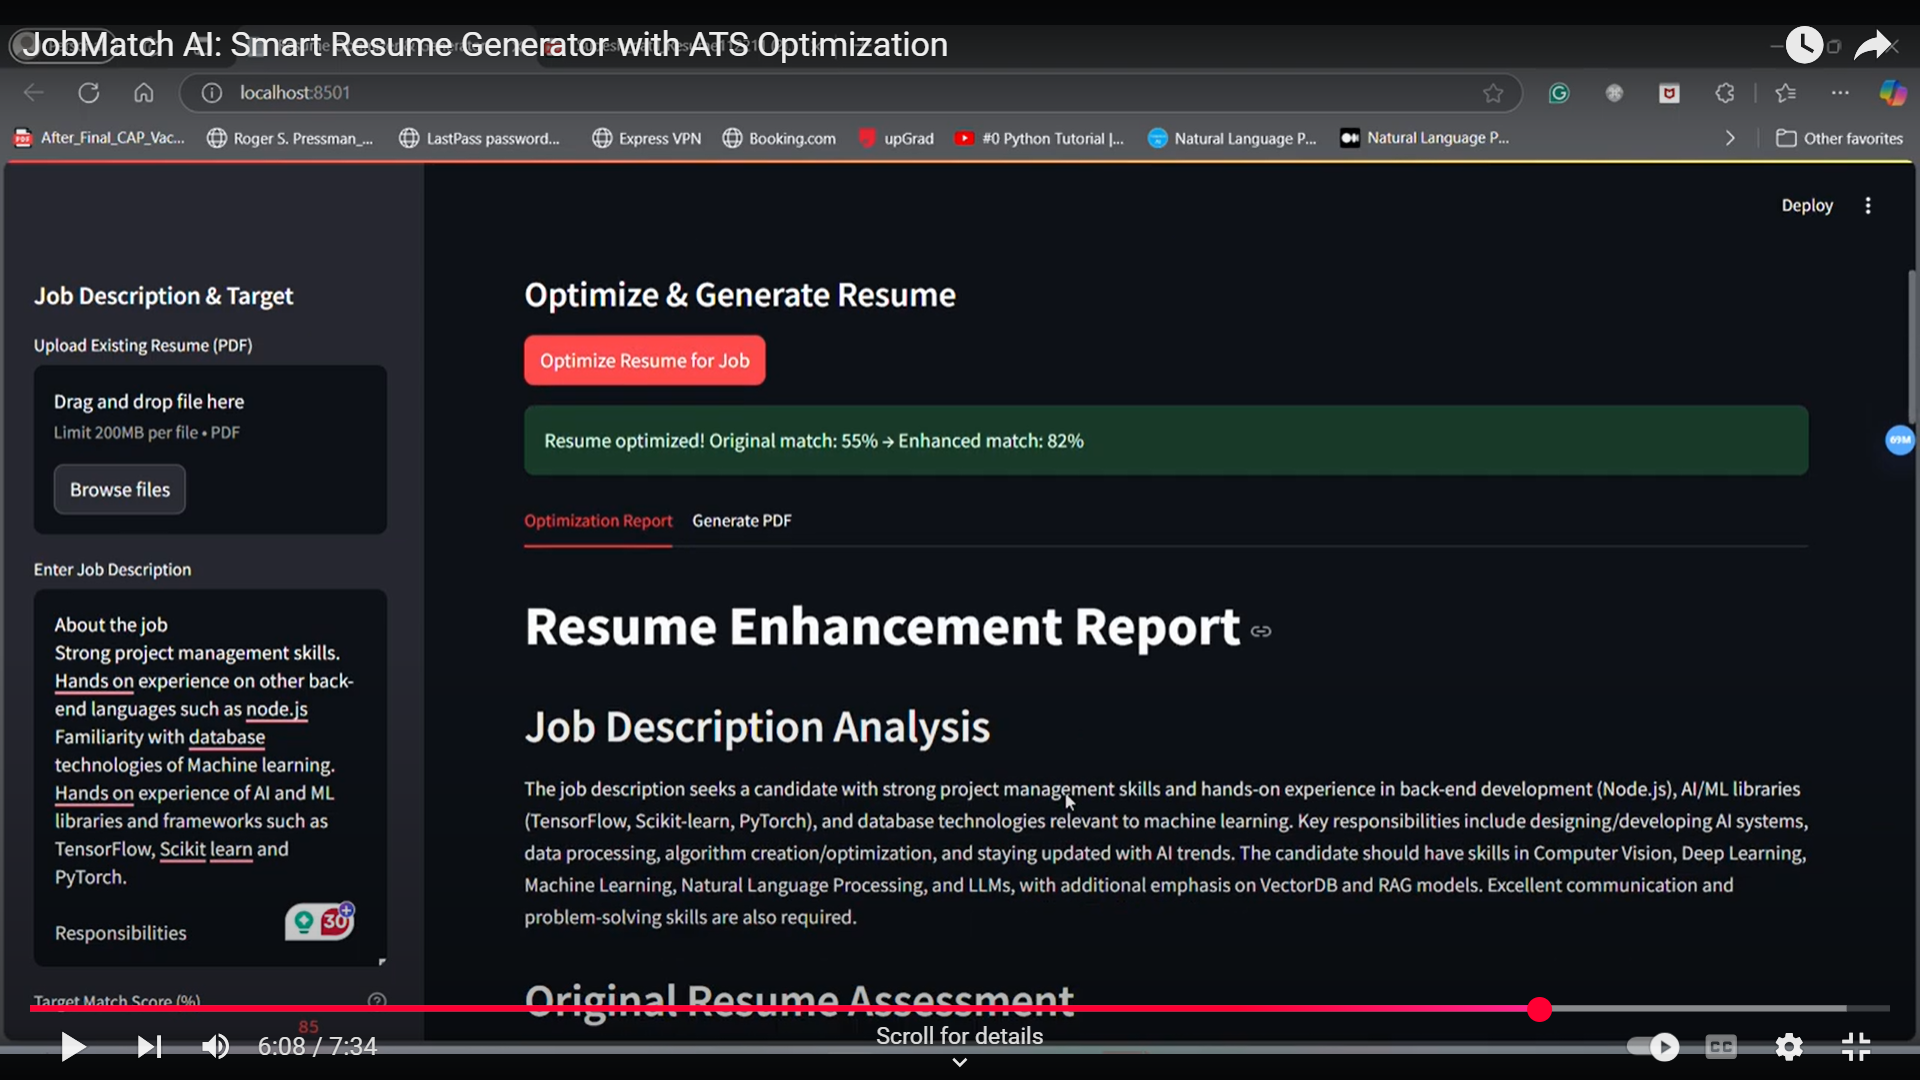This screenshot has height=1080, width=1920.
Task: Play the paused video
Action: (72, 1047)
